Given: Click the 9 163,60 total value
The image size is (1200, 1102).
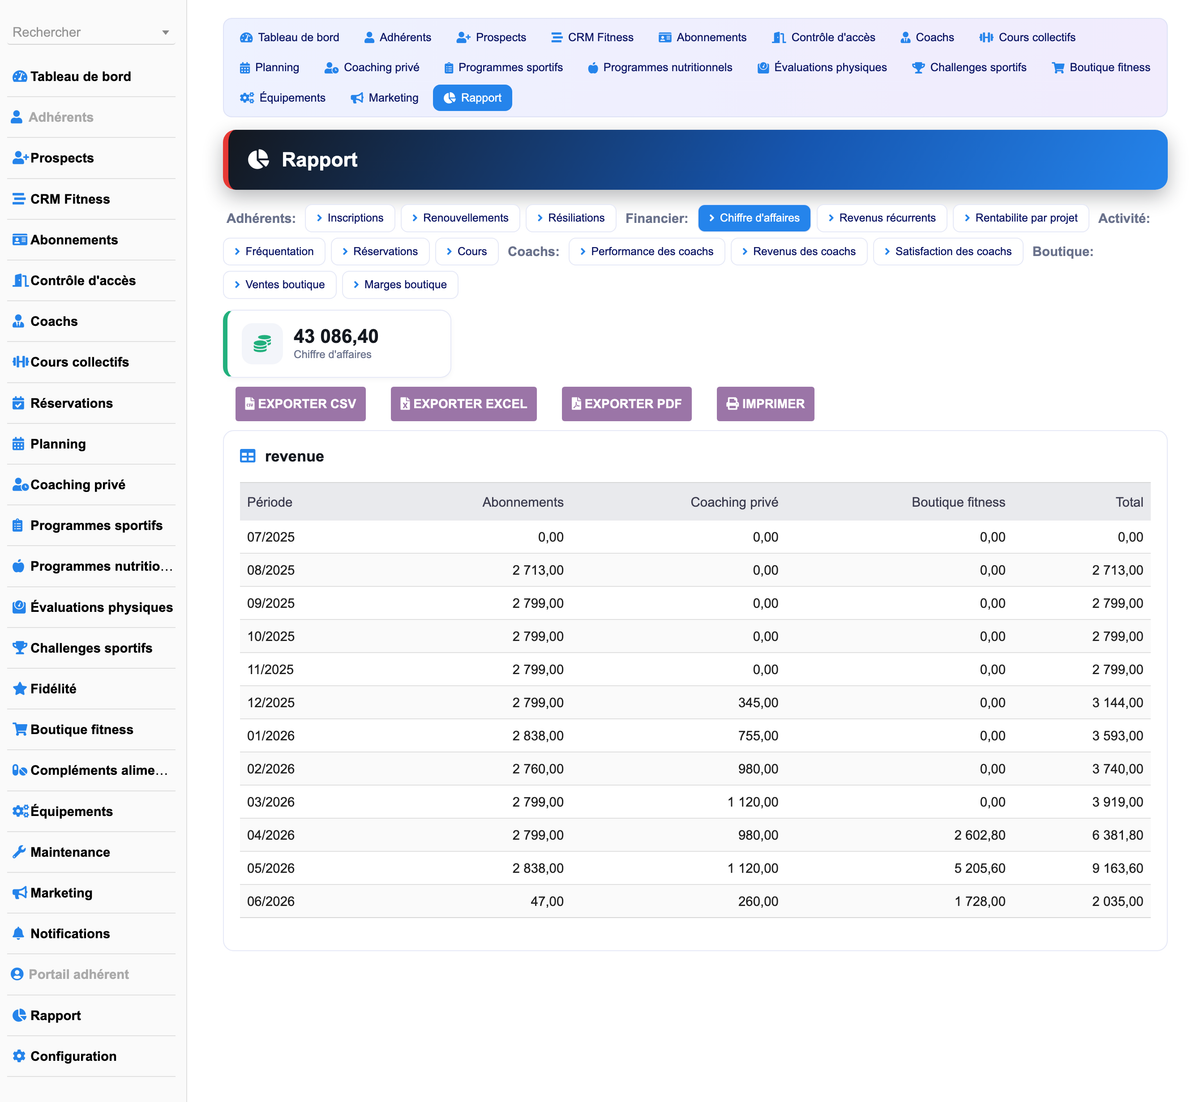Looking at the screenshot, I should pos(1117,868).
